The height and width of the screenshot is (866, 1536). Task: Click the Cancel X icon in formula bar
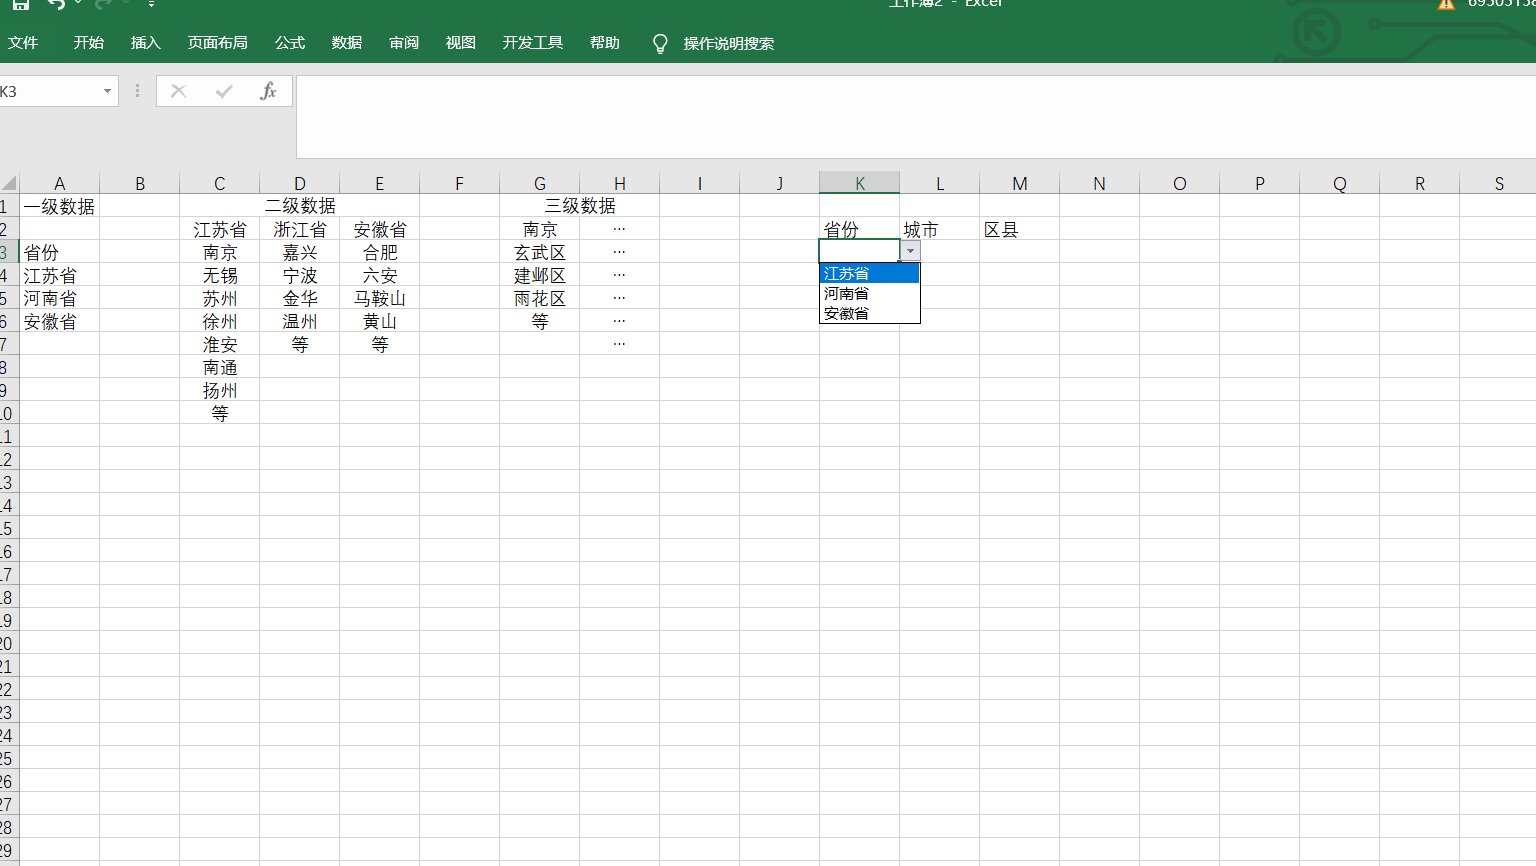179,91
